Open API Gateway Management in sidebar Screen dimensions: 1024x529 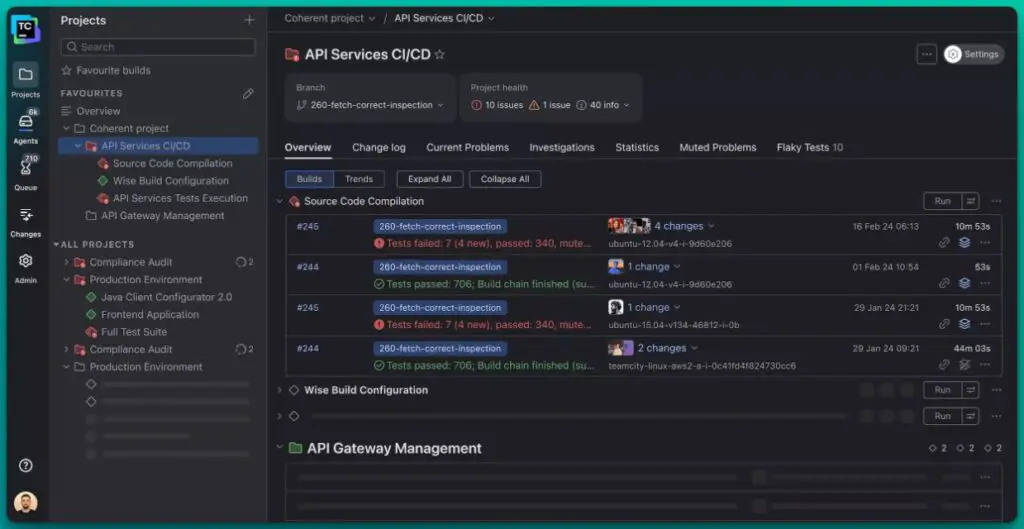click(155, 216)
